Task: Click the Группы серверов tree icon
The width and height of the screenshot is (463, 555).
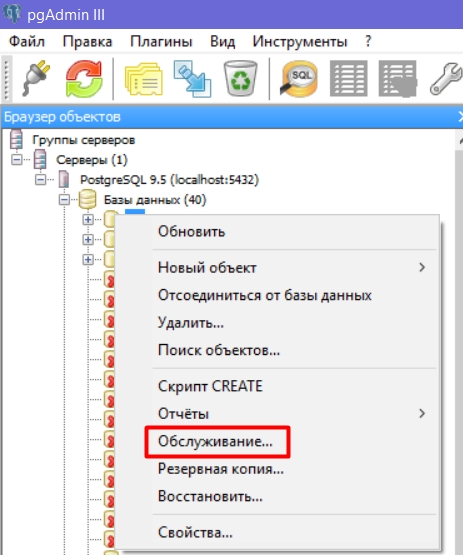Action: pyautogui.click(x=16, y=139)
